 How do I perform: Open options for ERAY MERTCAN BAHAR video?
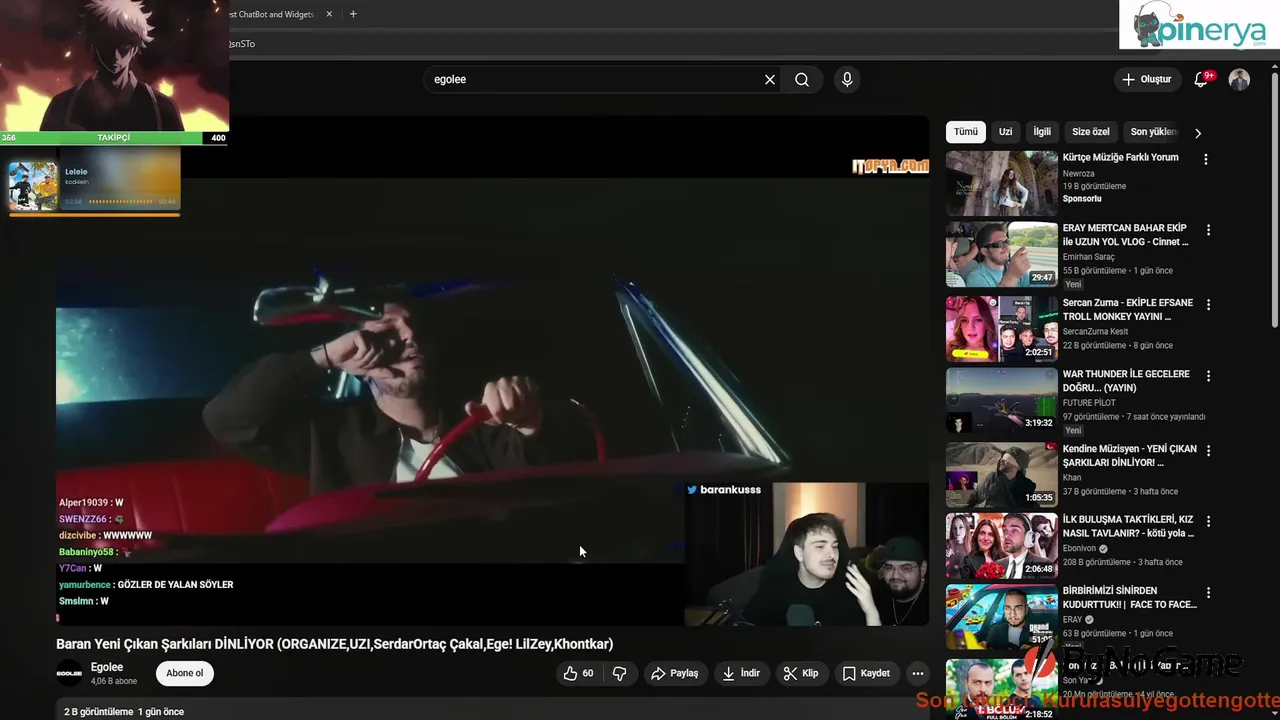pos(1208,230)
